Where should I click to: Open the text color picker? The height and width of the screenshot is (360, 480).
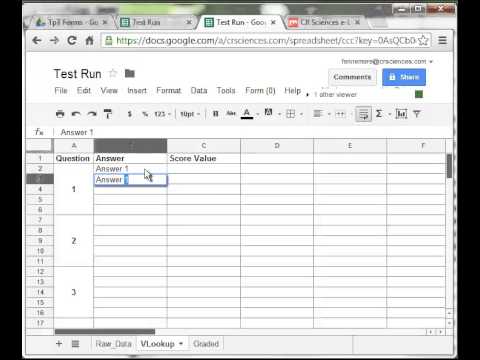coord(247,114)
